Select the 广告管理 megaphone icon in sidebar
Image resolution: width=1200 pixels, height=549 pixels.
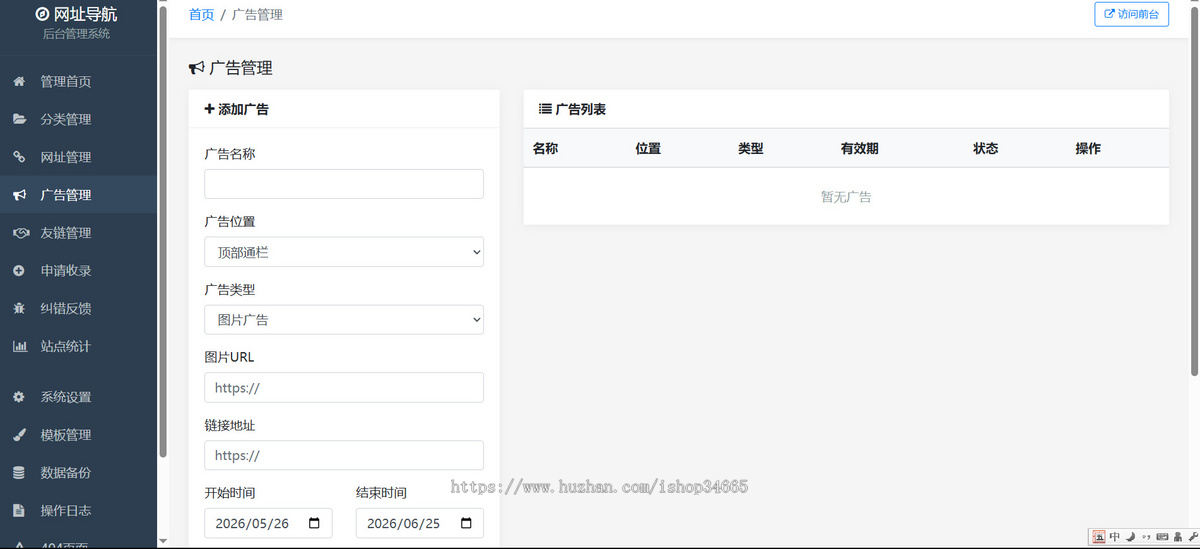(x=19, y=195)
